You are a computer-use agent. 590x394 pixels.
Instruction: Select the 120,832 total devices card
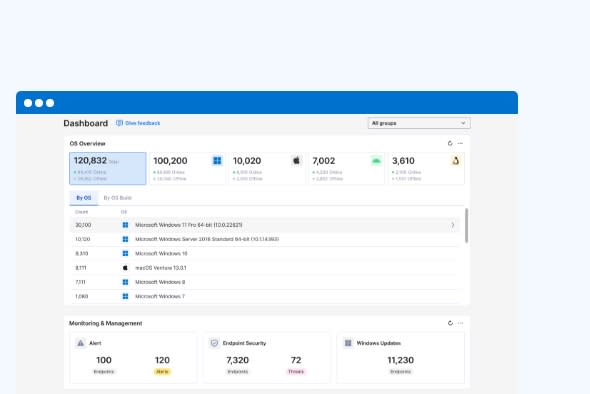pos(108,169)
